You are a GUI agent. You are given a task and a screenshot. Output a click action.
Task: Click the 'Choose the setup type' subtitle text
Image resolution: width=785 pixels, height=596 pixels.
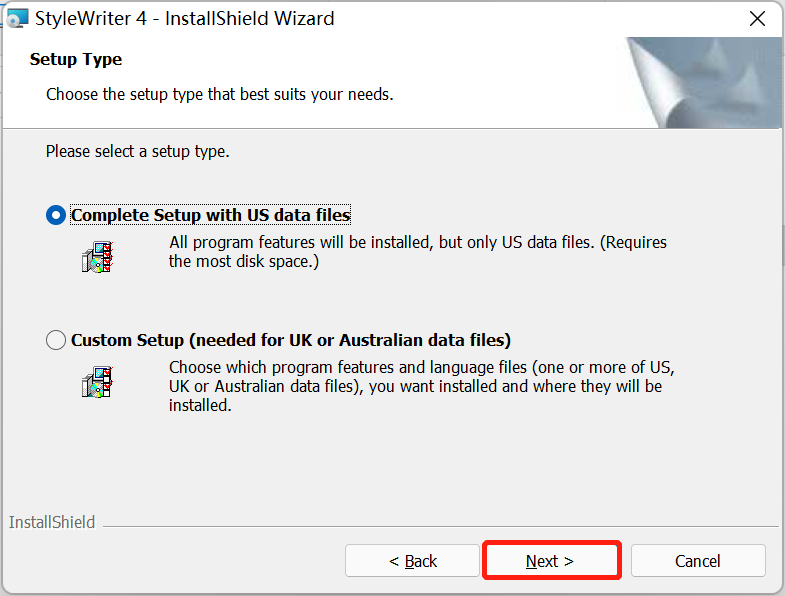pos(220,95)
